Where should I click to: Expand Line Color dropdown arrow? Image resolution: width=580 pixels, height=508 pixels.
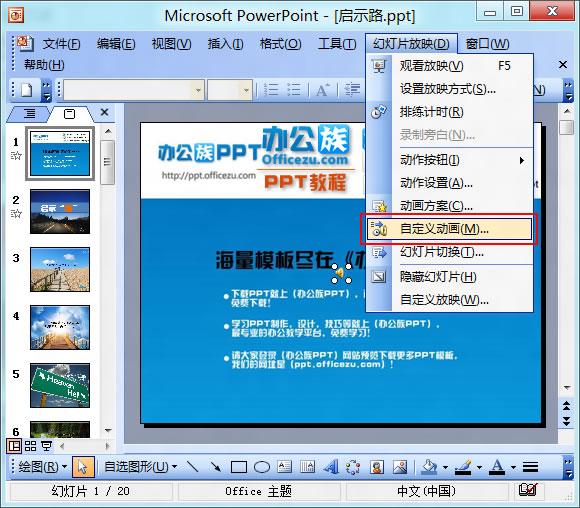point(479,467)
